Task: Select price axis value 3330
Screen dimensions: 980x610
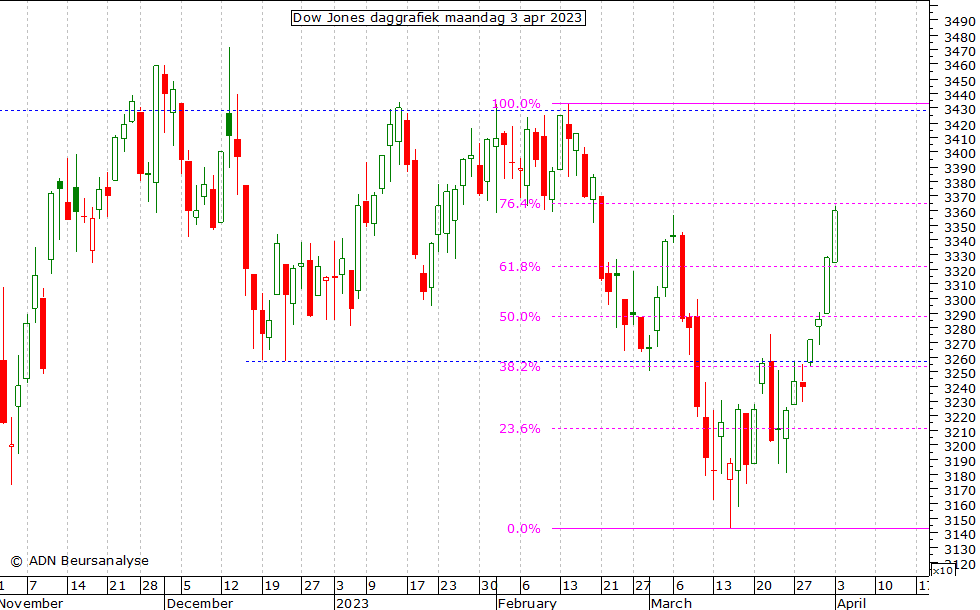Action: point(959,257)
